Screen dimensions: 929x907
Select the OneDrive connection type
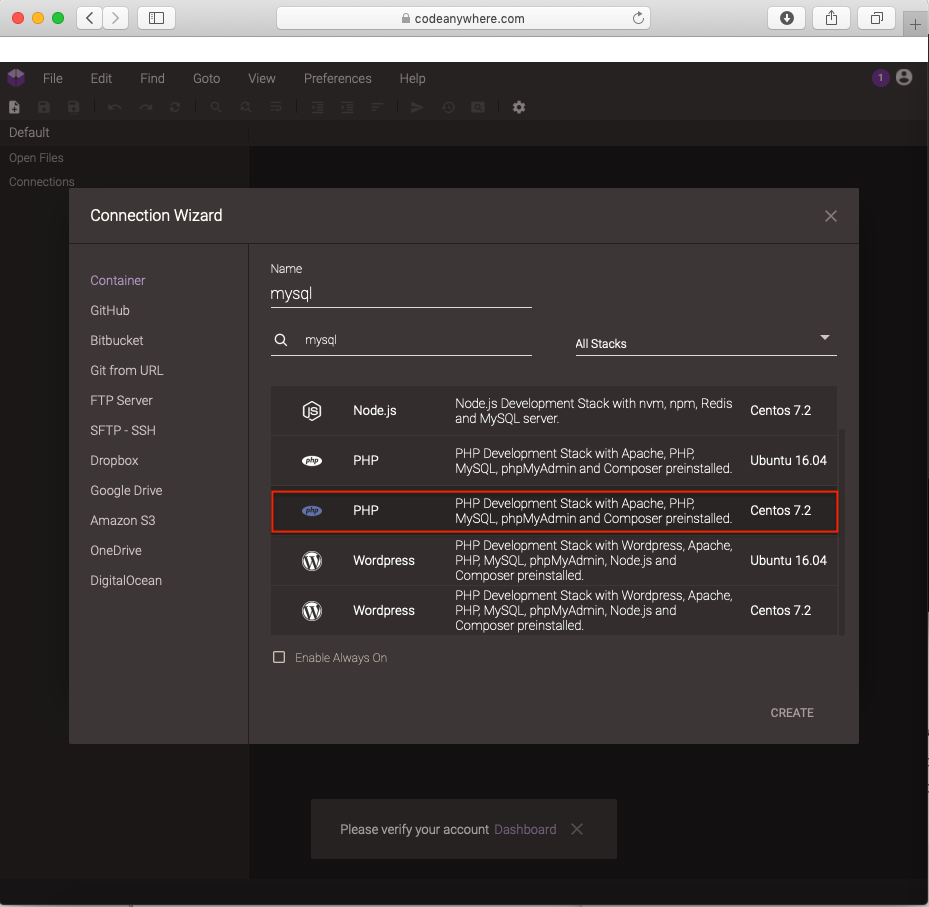(116, 550)
